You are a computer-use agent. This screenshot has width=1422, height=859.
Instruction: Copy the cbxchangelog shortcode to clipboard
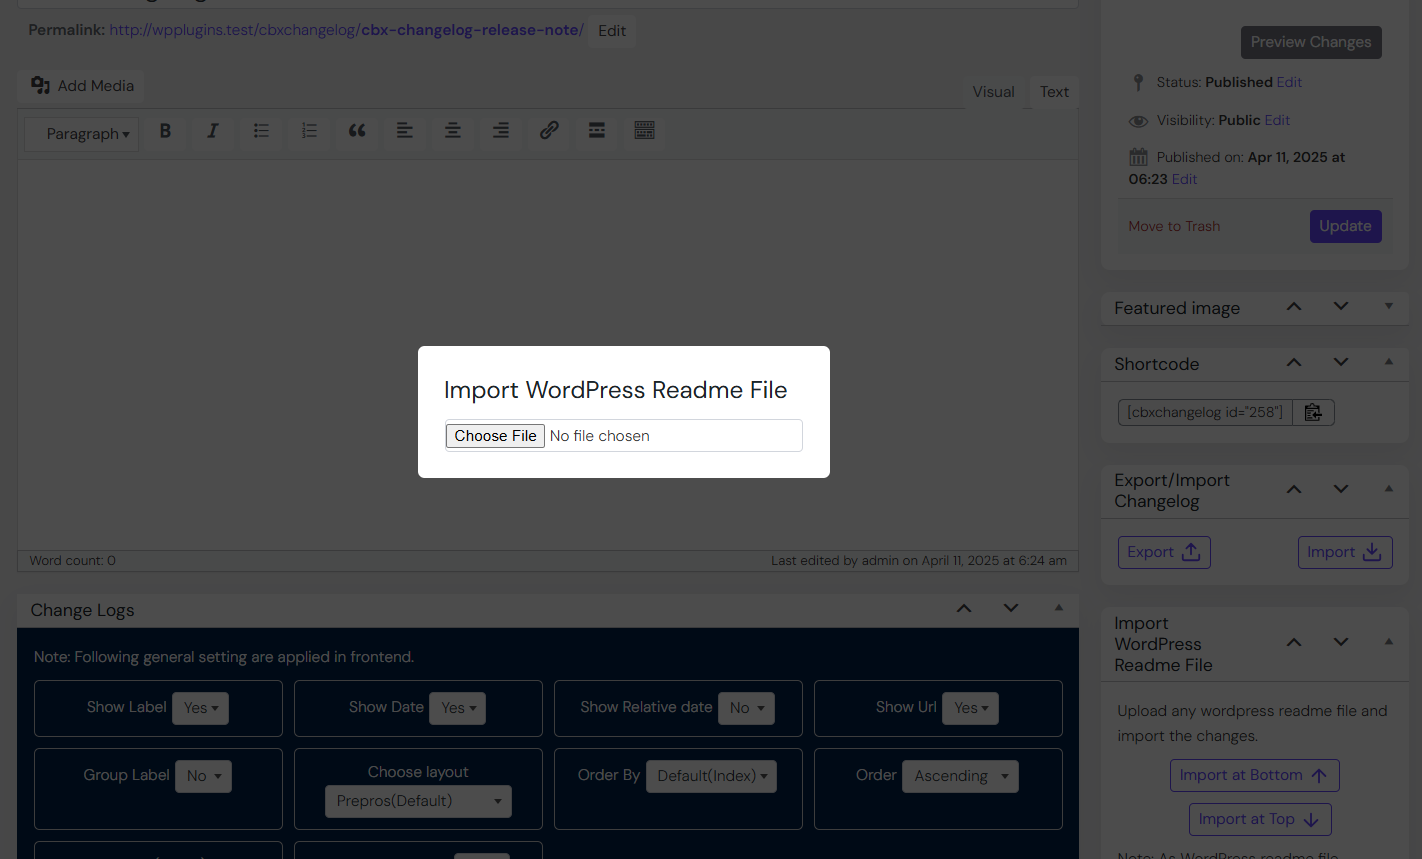pos(1313,412)
